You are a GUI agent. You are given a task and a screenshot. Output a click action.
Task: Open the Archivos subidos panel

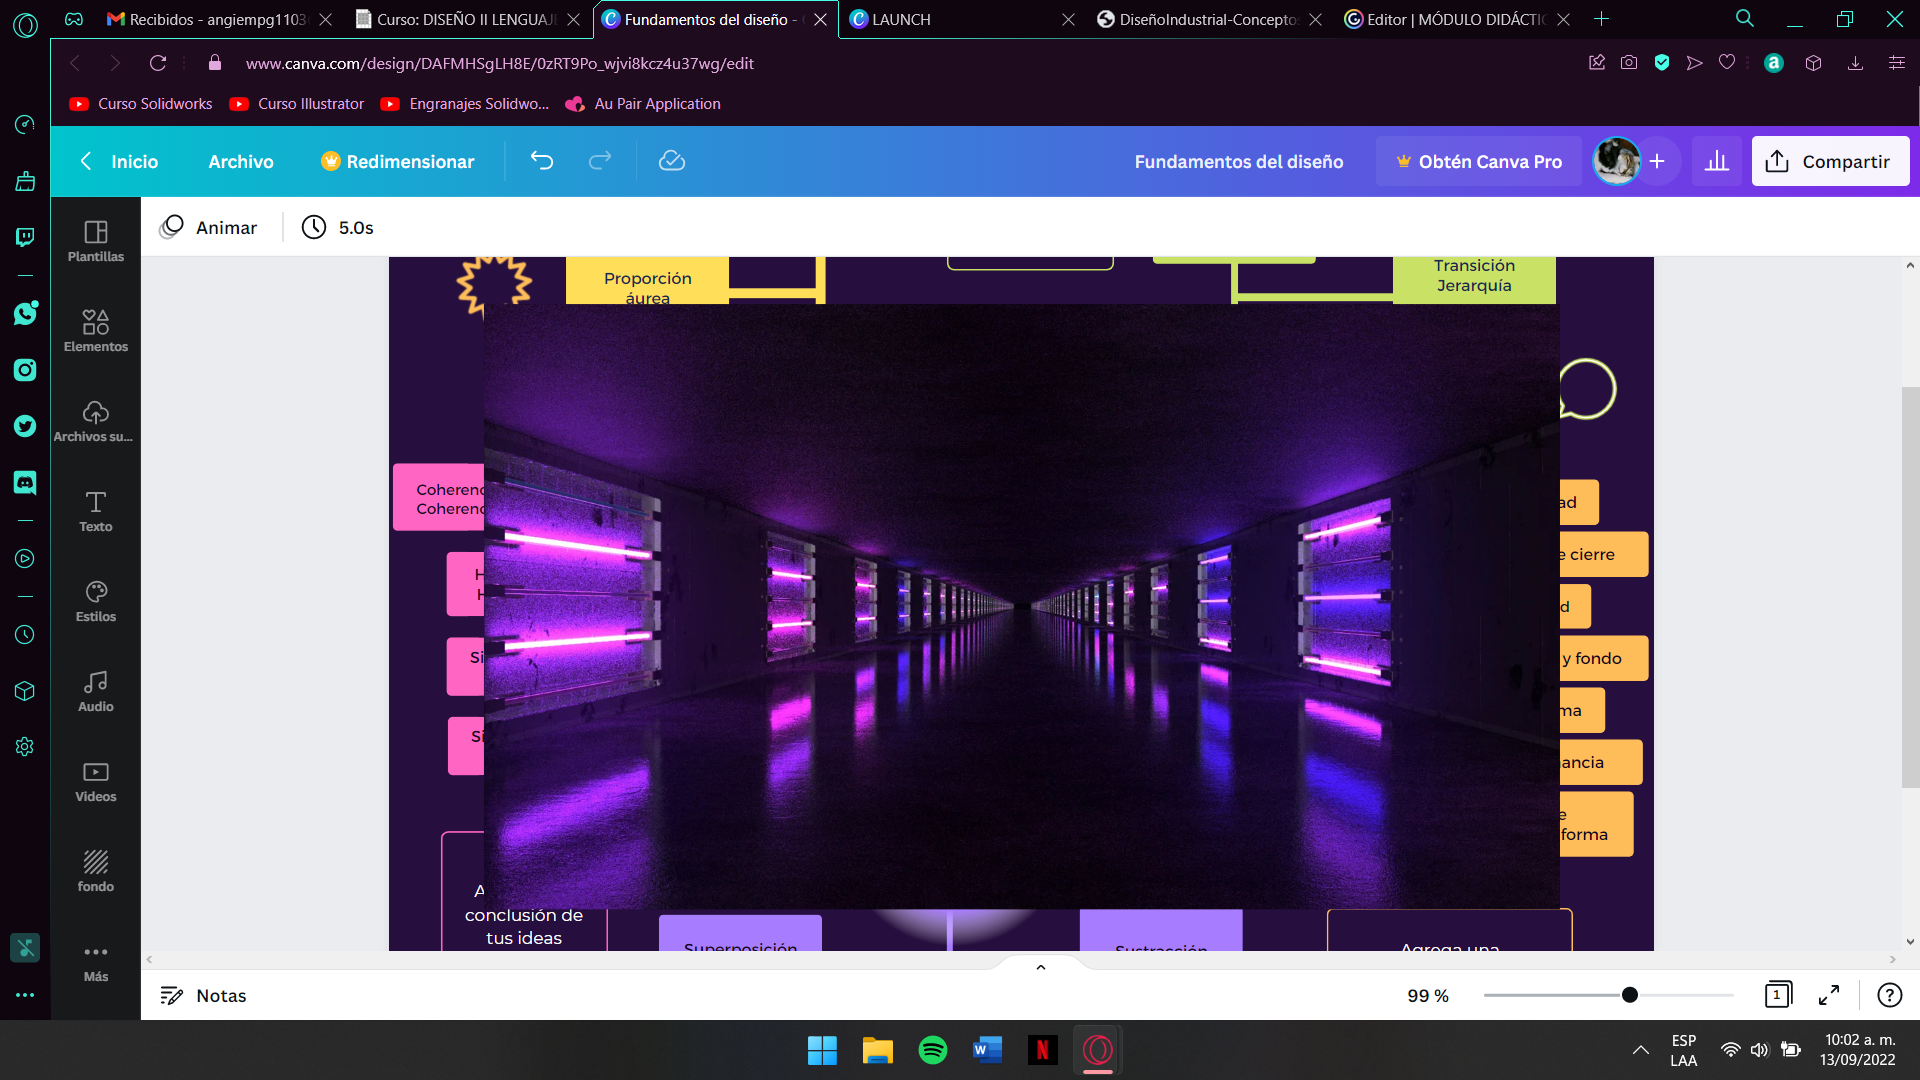point(95,420)
